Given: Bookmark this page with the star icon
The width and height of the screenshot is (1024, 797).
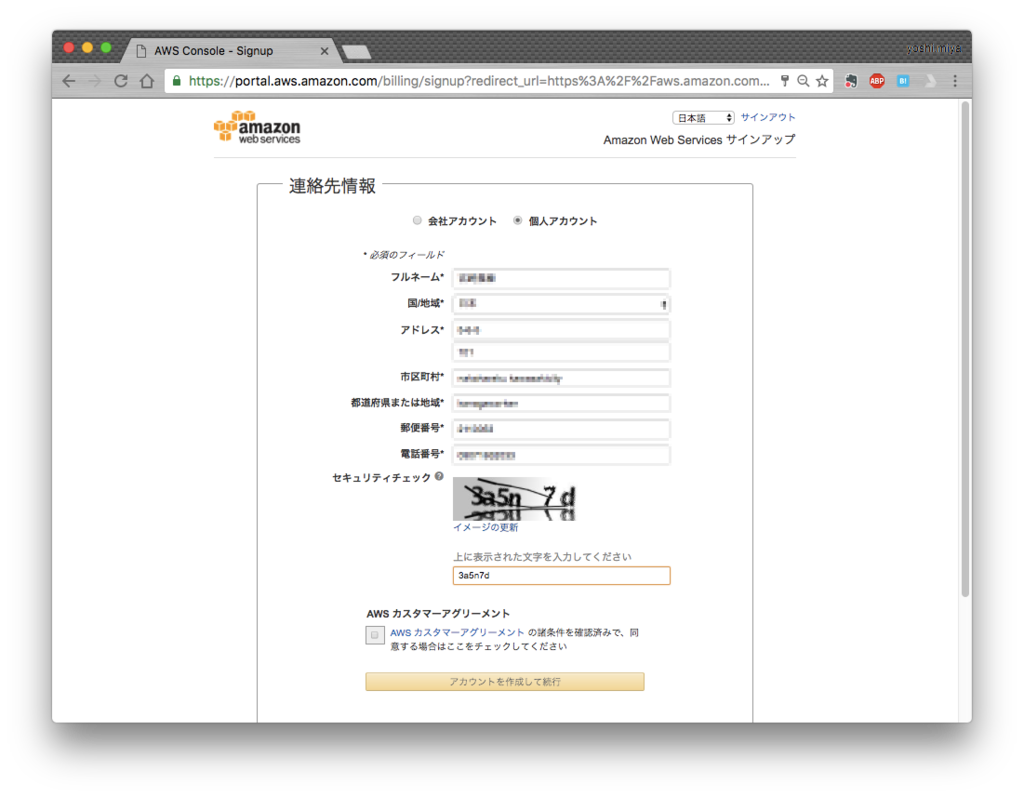Looking at the screenshot, I should click(822, 81).
